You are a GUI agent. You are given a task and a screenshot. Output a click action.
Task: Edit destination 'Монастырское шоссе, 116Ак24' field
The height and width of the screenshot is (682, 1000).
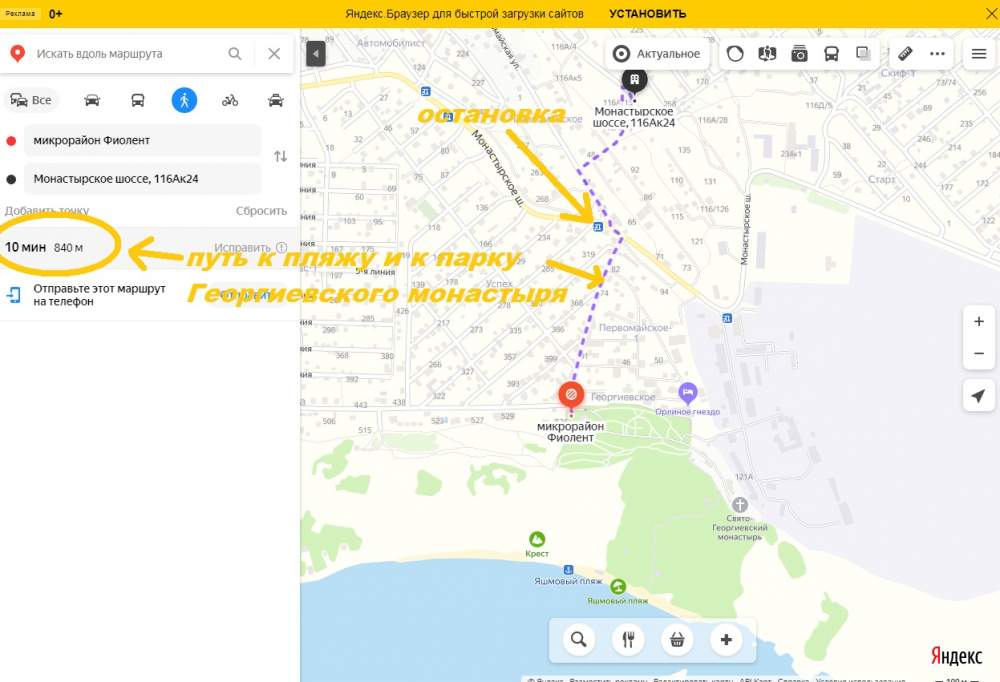click(x=142, y=179)
